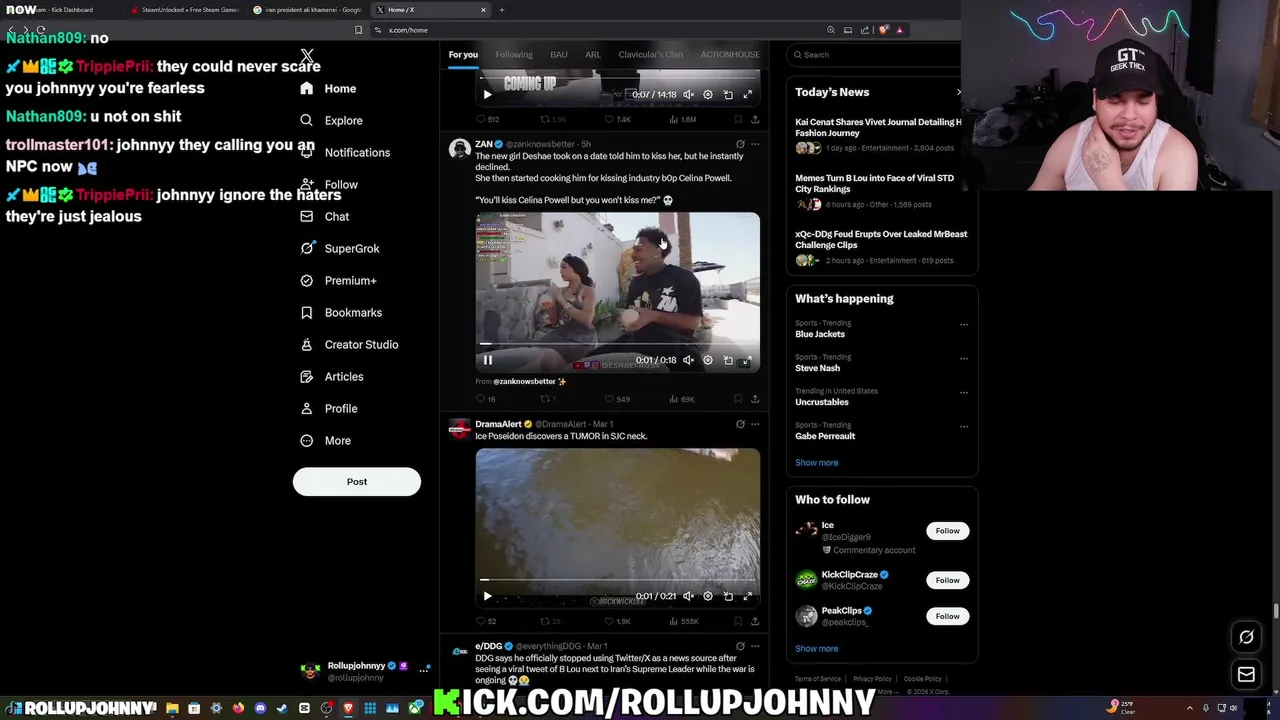Image resolution: width=1280 pixels, height=720 pixels.
Task: Open ZAN video settings gear
Action: [708, 360]
